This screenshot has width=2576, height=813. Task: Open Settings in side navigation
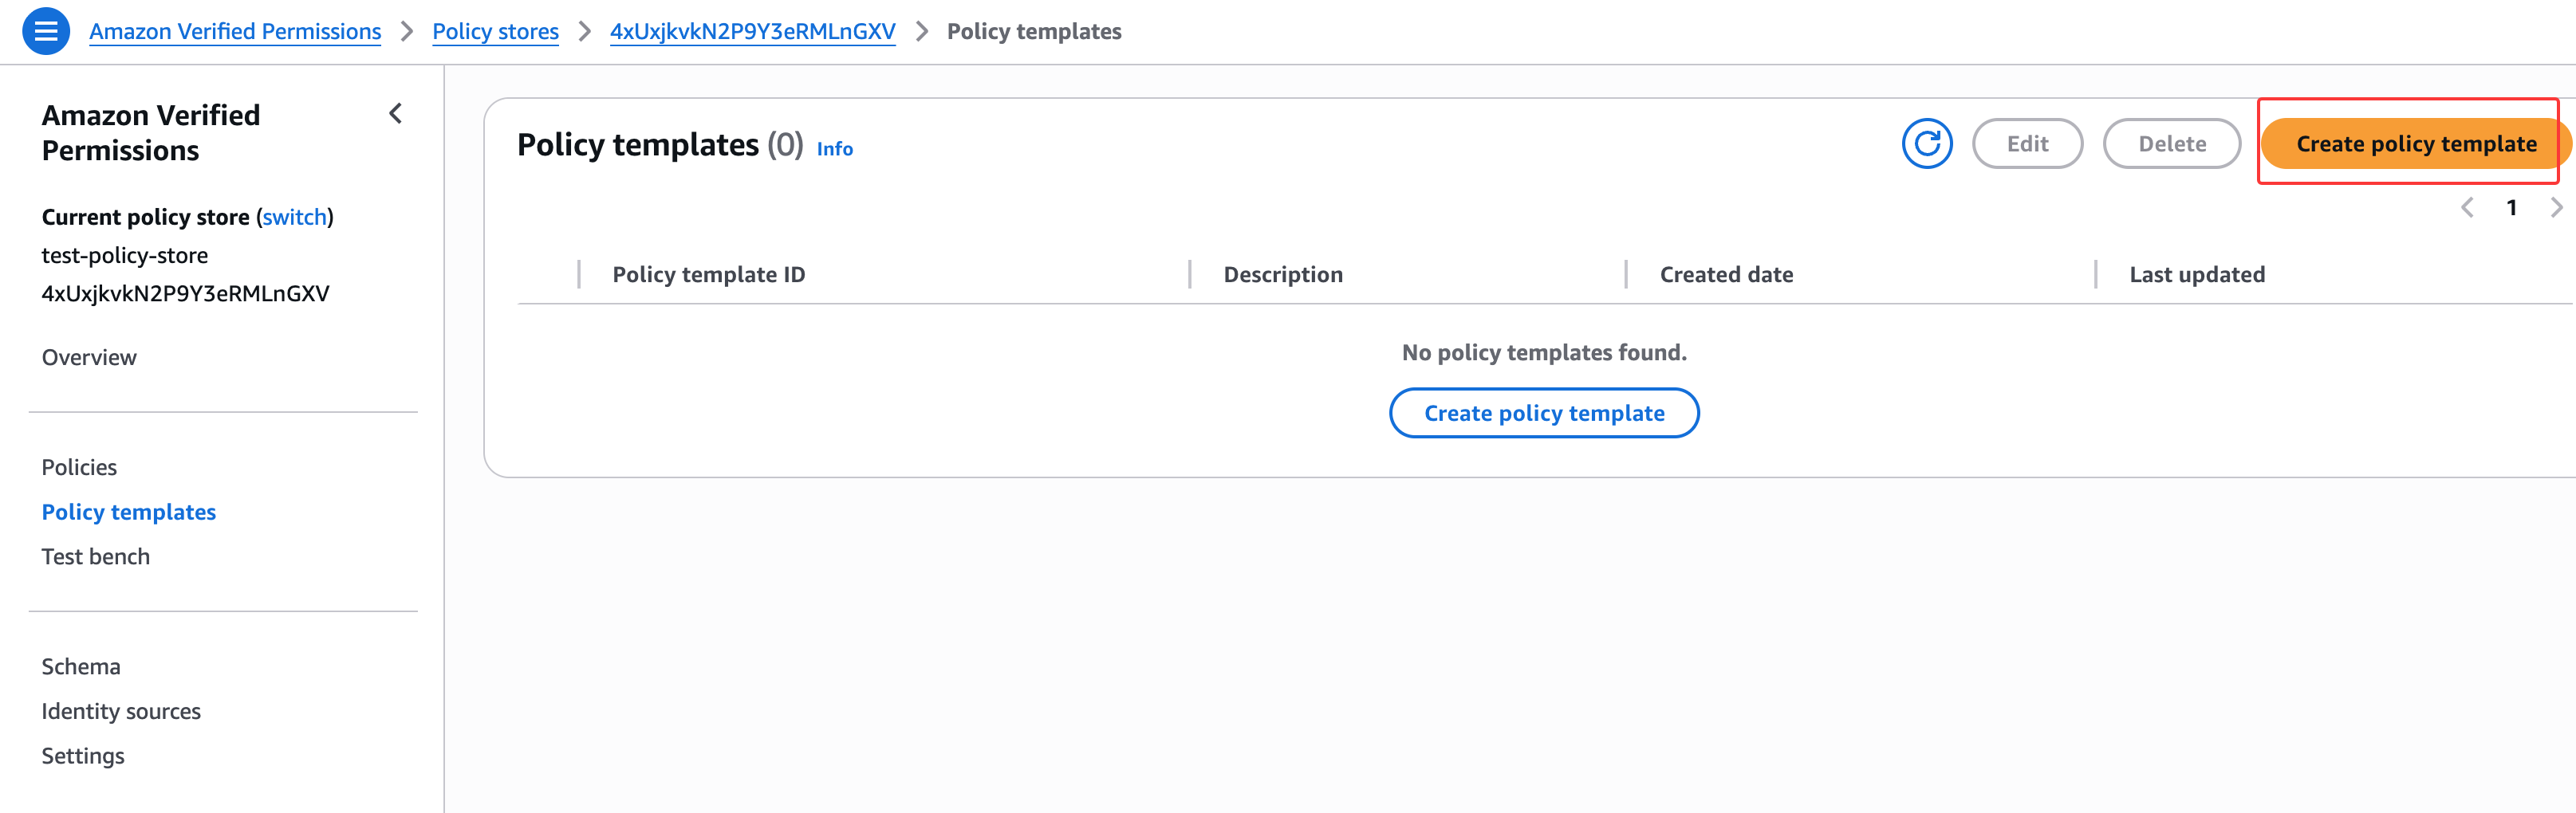coord(83,756)
